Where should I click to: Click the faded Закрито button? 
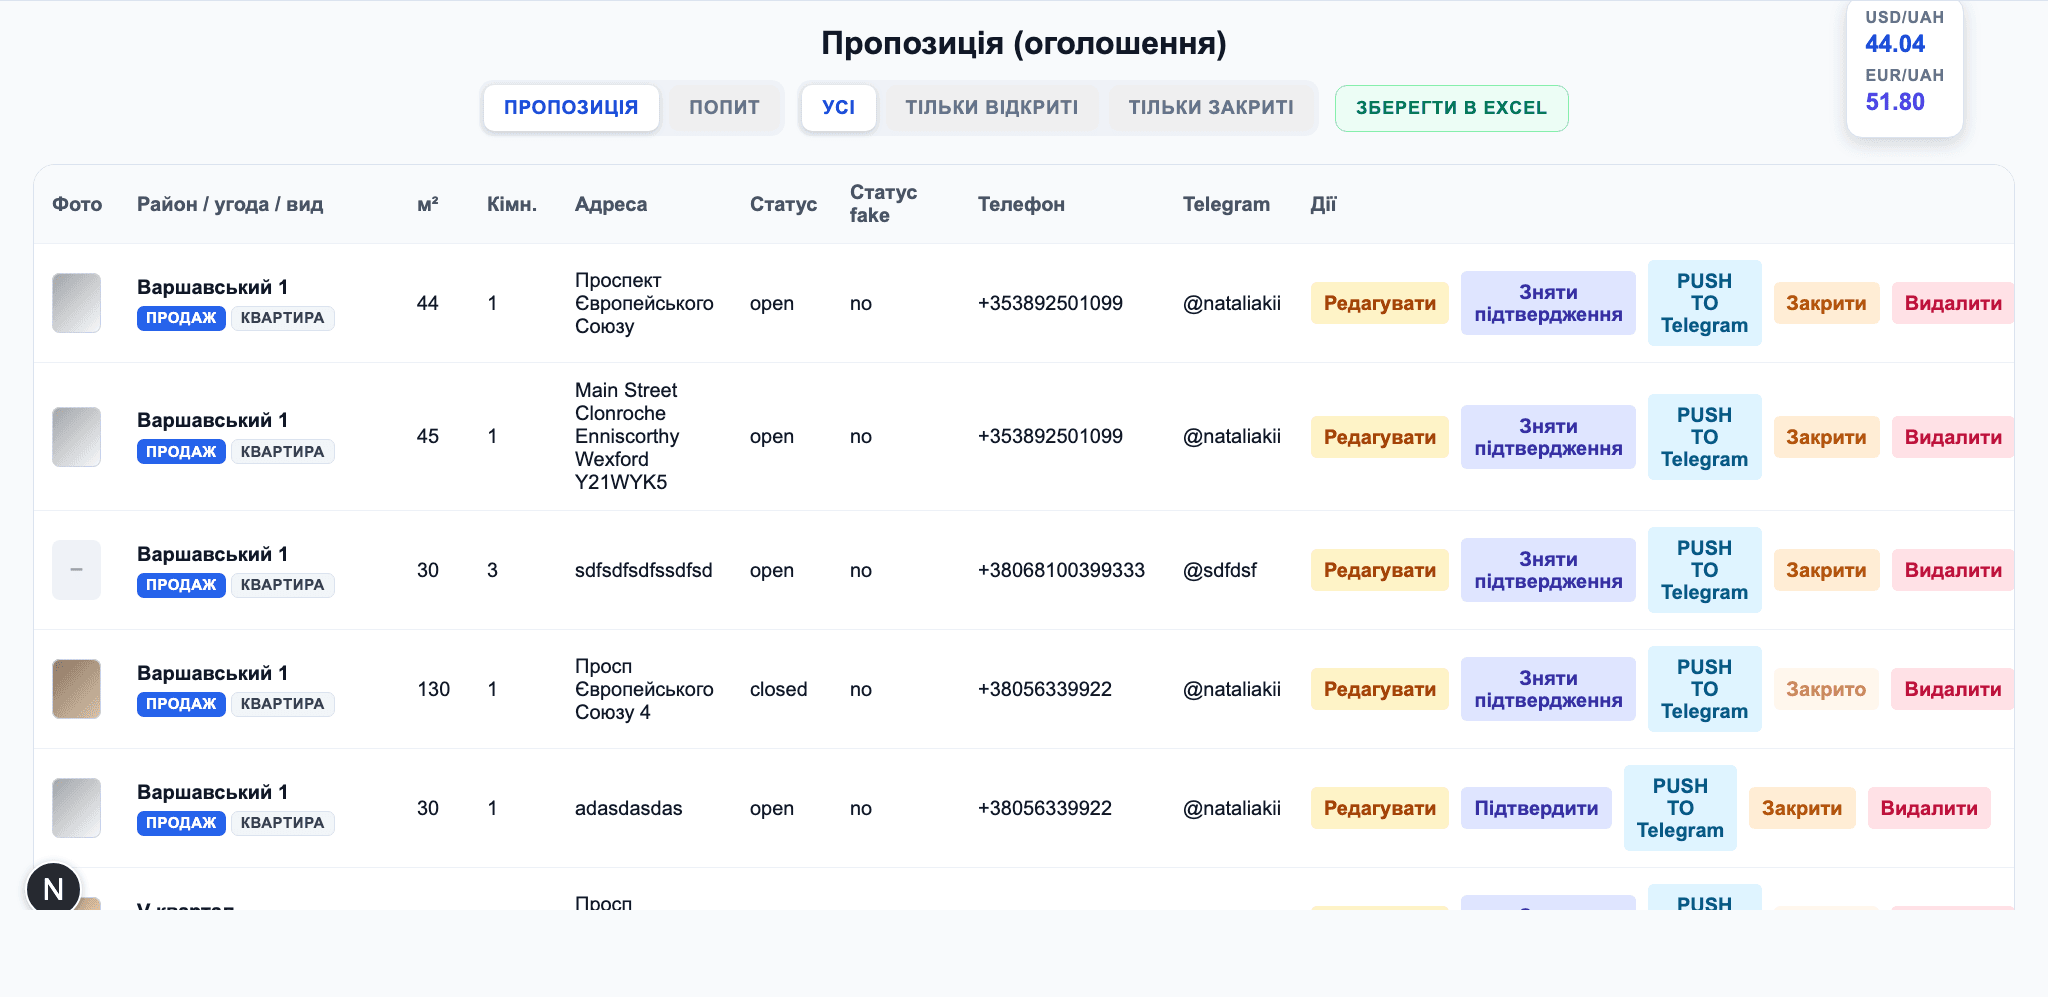click(1827, 689)
